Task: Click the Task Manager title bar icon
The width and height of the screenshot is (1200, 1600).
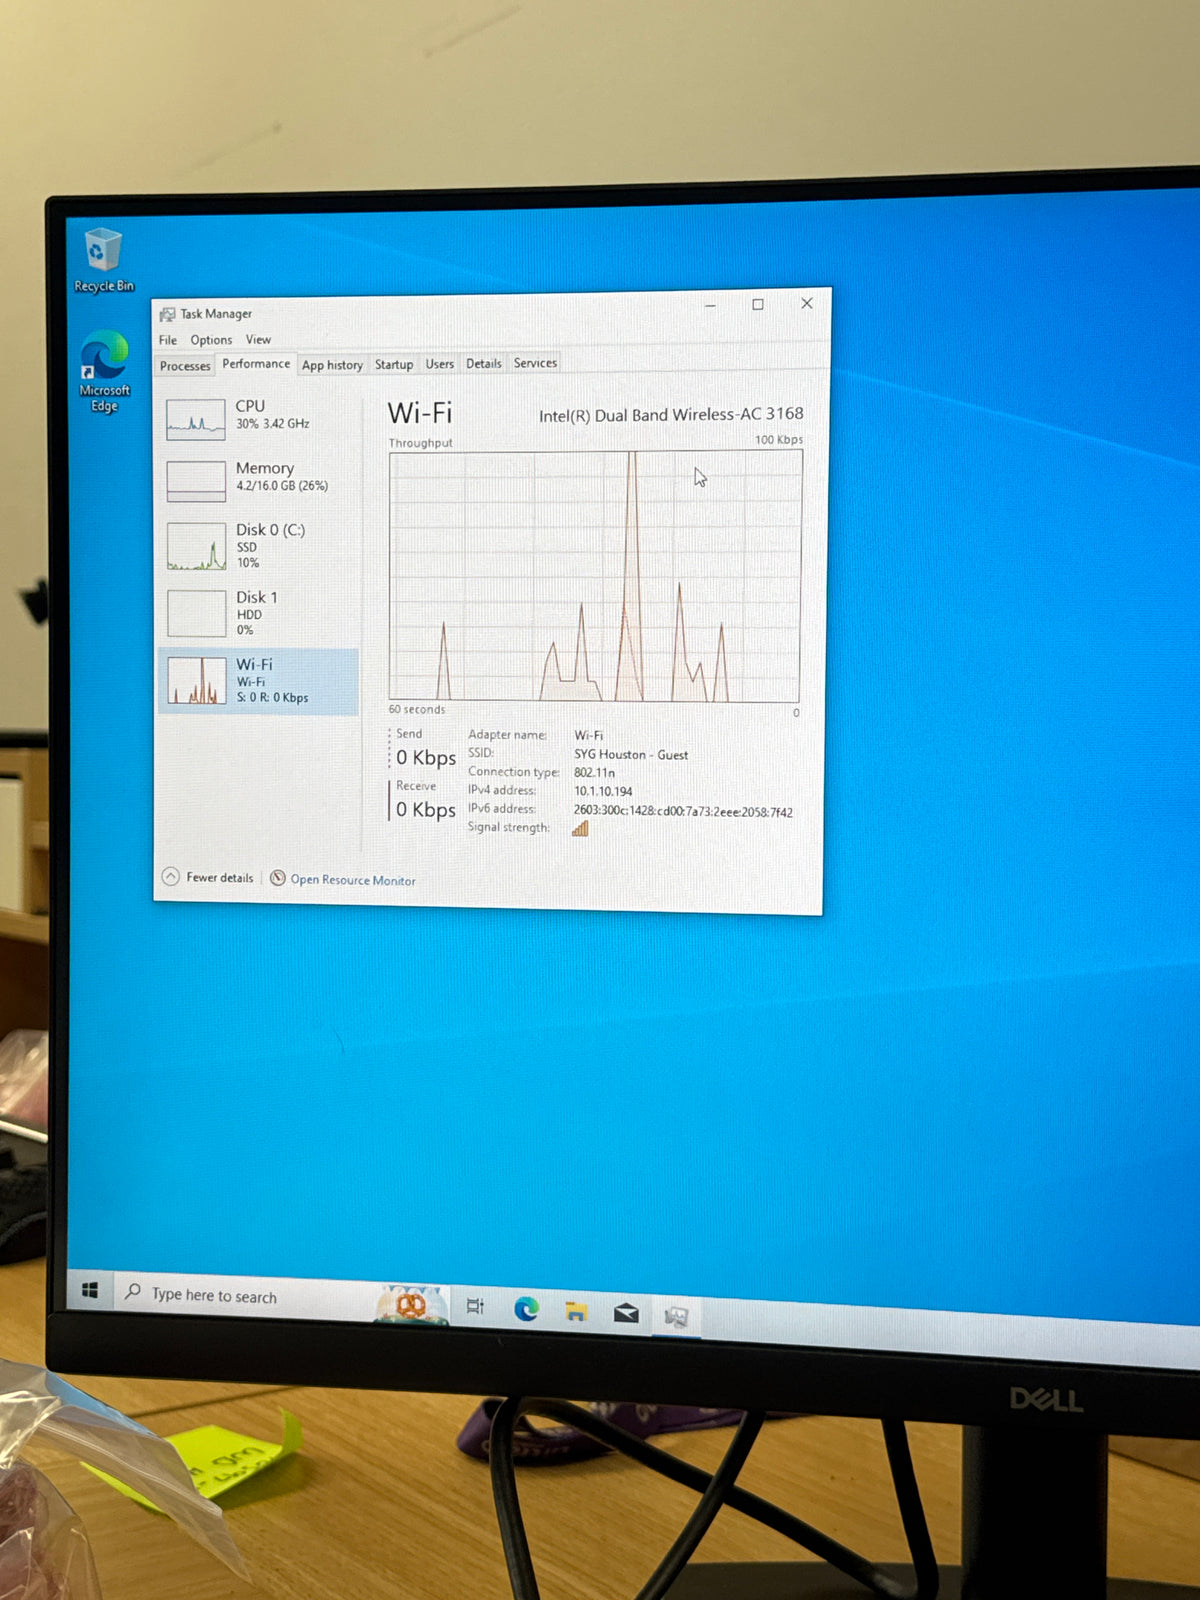Action: 167,314
